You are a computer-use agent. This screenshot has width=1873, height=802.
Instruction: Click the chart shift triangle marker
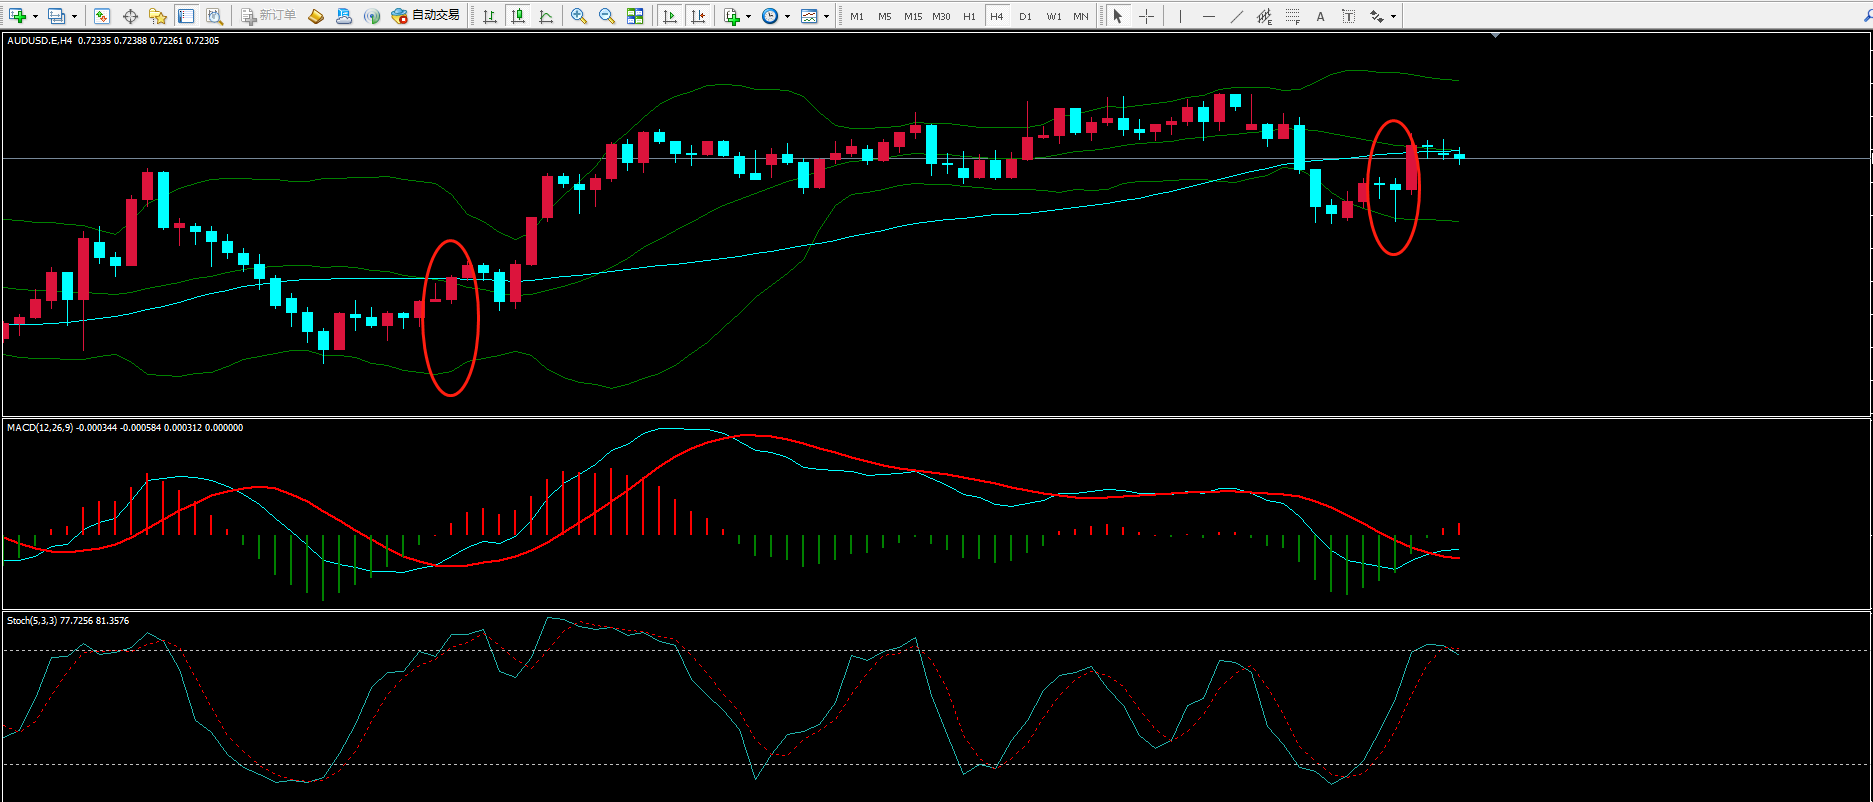(x=1495, y=36)
